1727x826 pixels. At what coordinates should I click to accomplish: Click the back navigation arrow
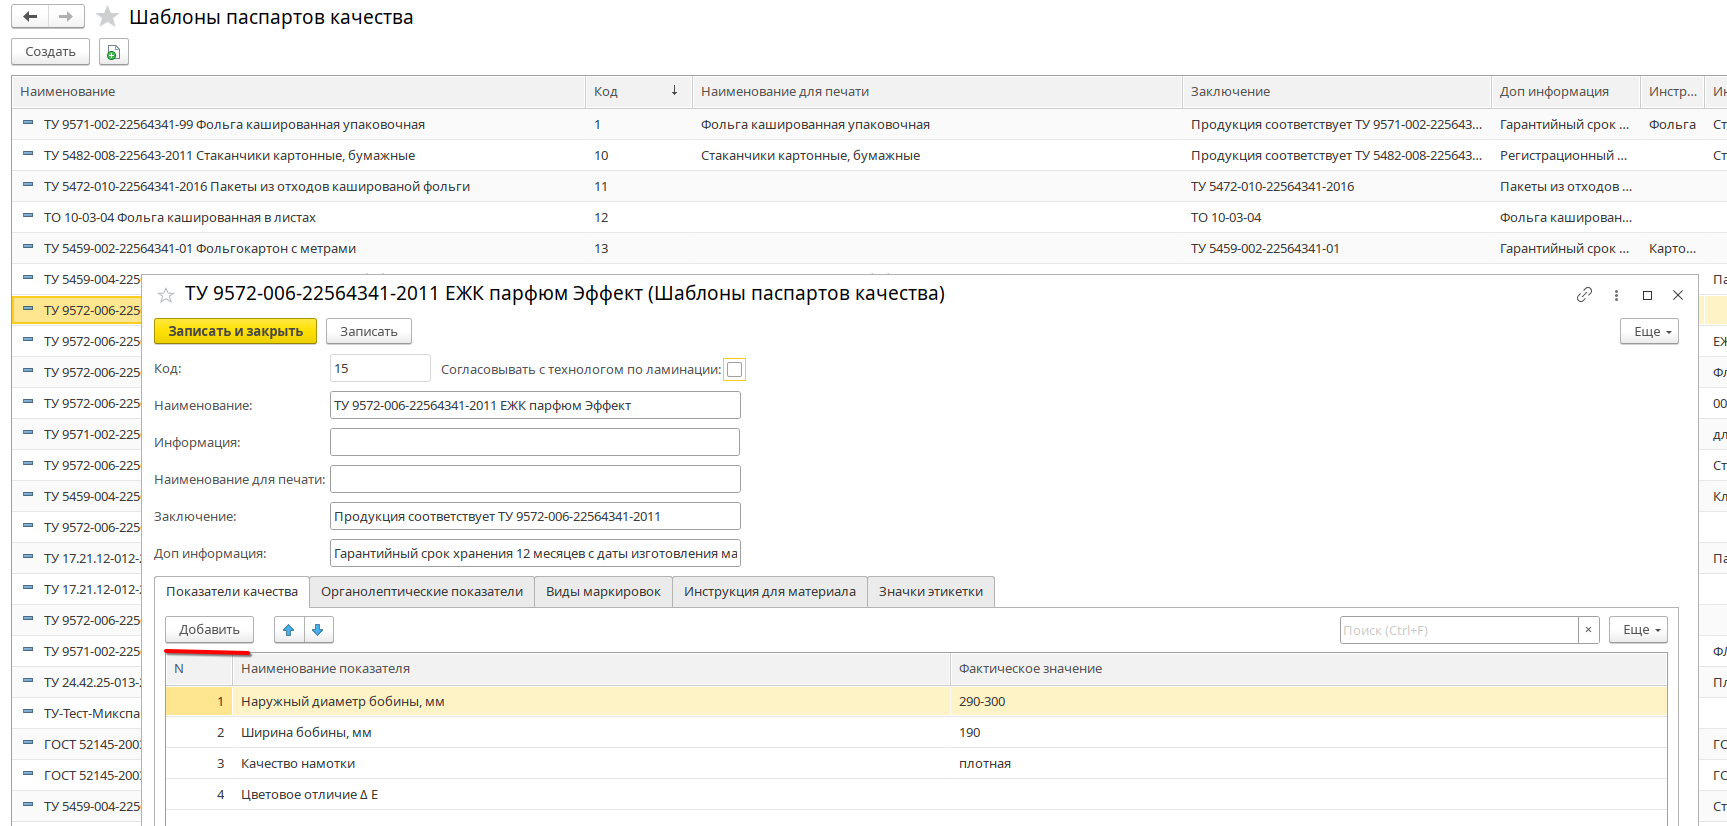[x=30, y=17]
